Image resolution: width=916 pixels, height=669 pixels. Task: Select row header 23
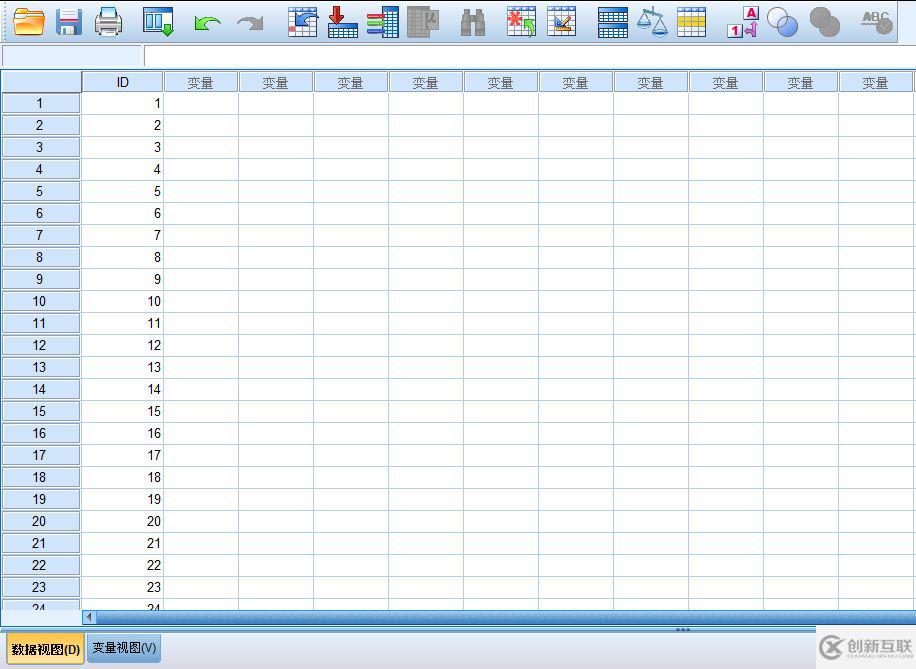[x=41, y=587]
